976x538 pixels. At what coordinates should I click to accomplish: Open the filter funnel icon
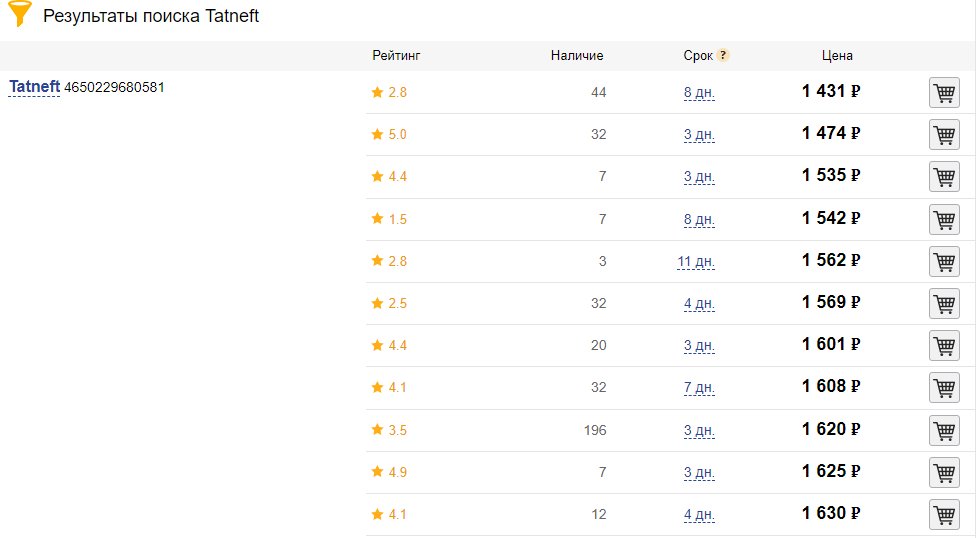click(x=20, y=13)
